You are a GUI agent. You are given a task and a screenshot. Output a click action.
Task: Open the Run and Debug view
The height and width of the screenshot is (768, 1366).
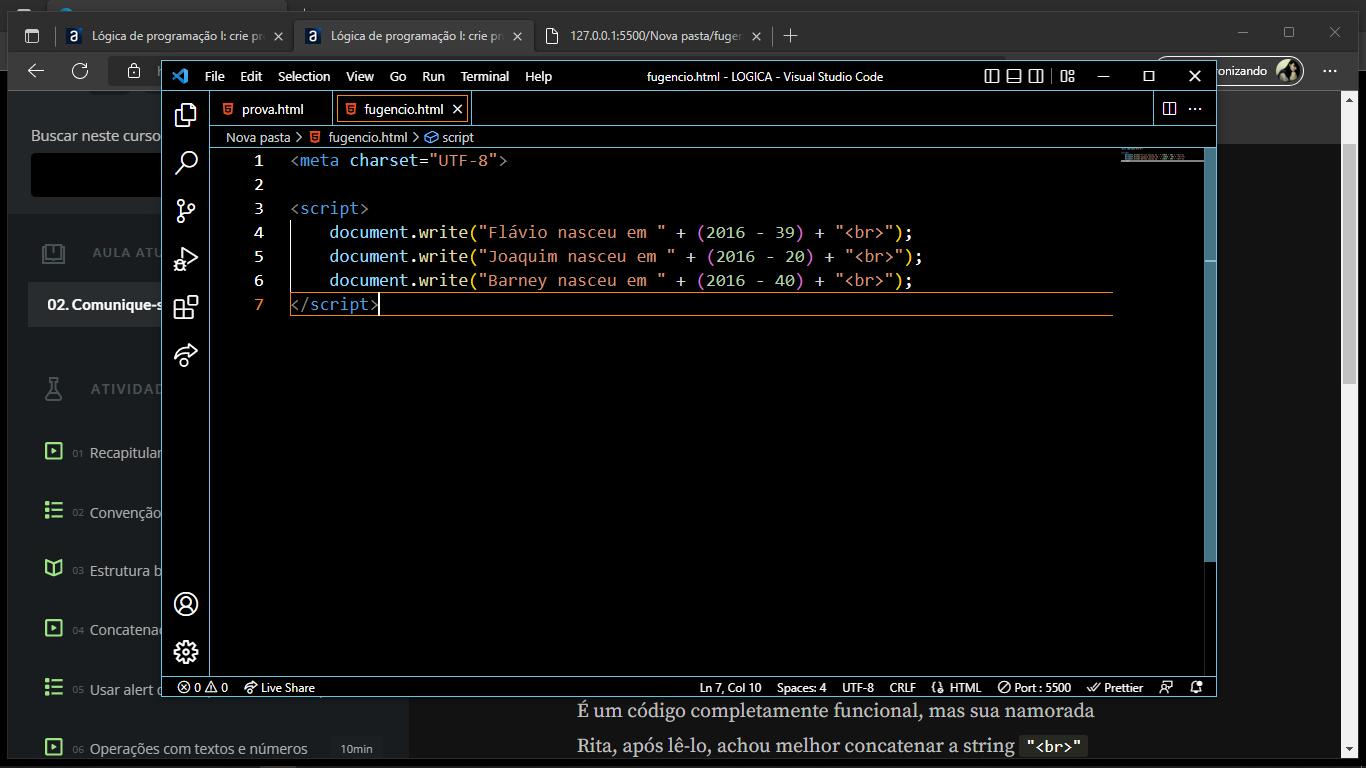[x=185, y=259]
